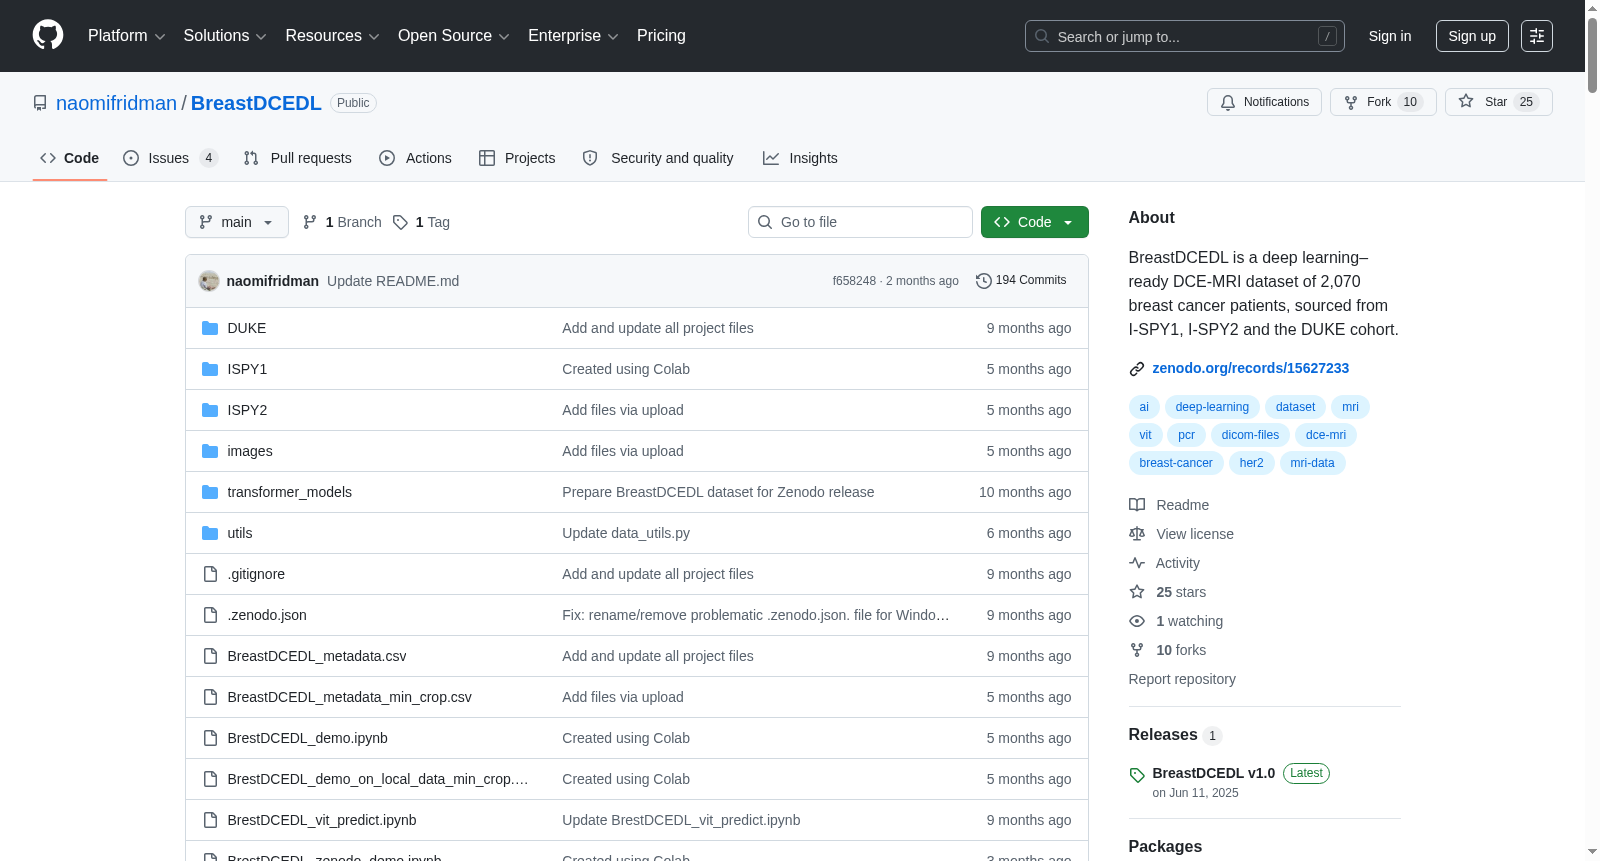Image resolution: width=1600 pixels, height=861 pixels.
Task: Open the transformer_models folder icon
Action: [210, 492]
